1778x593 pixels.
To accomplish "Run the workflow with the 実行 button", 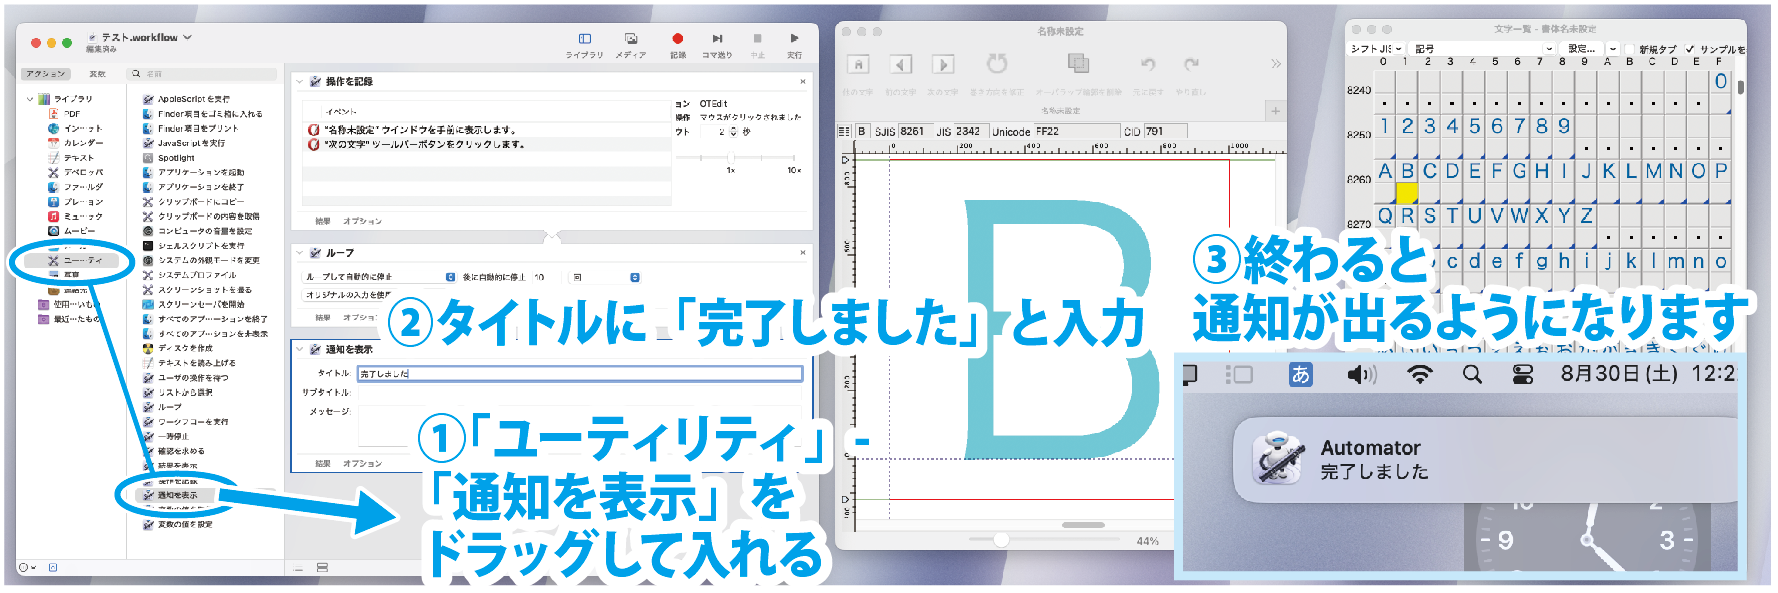I will coord(794,39).
